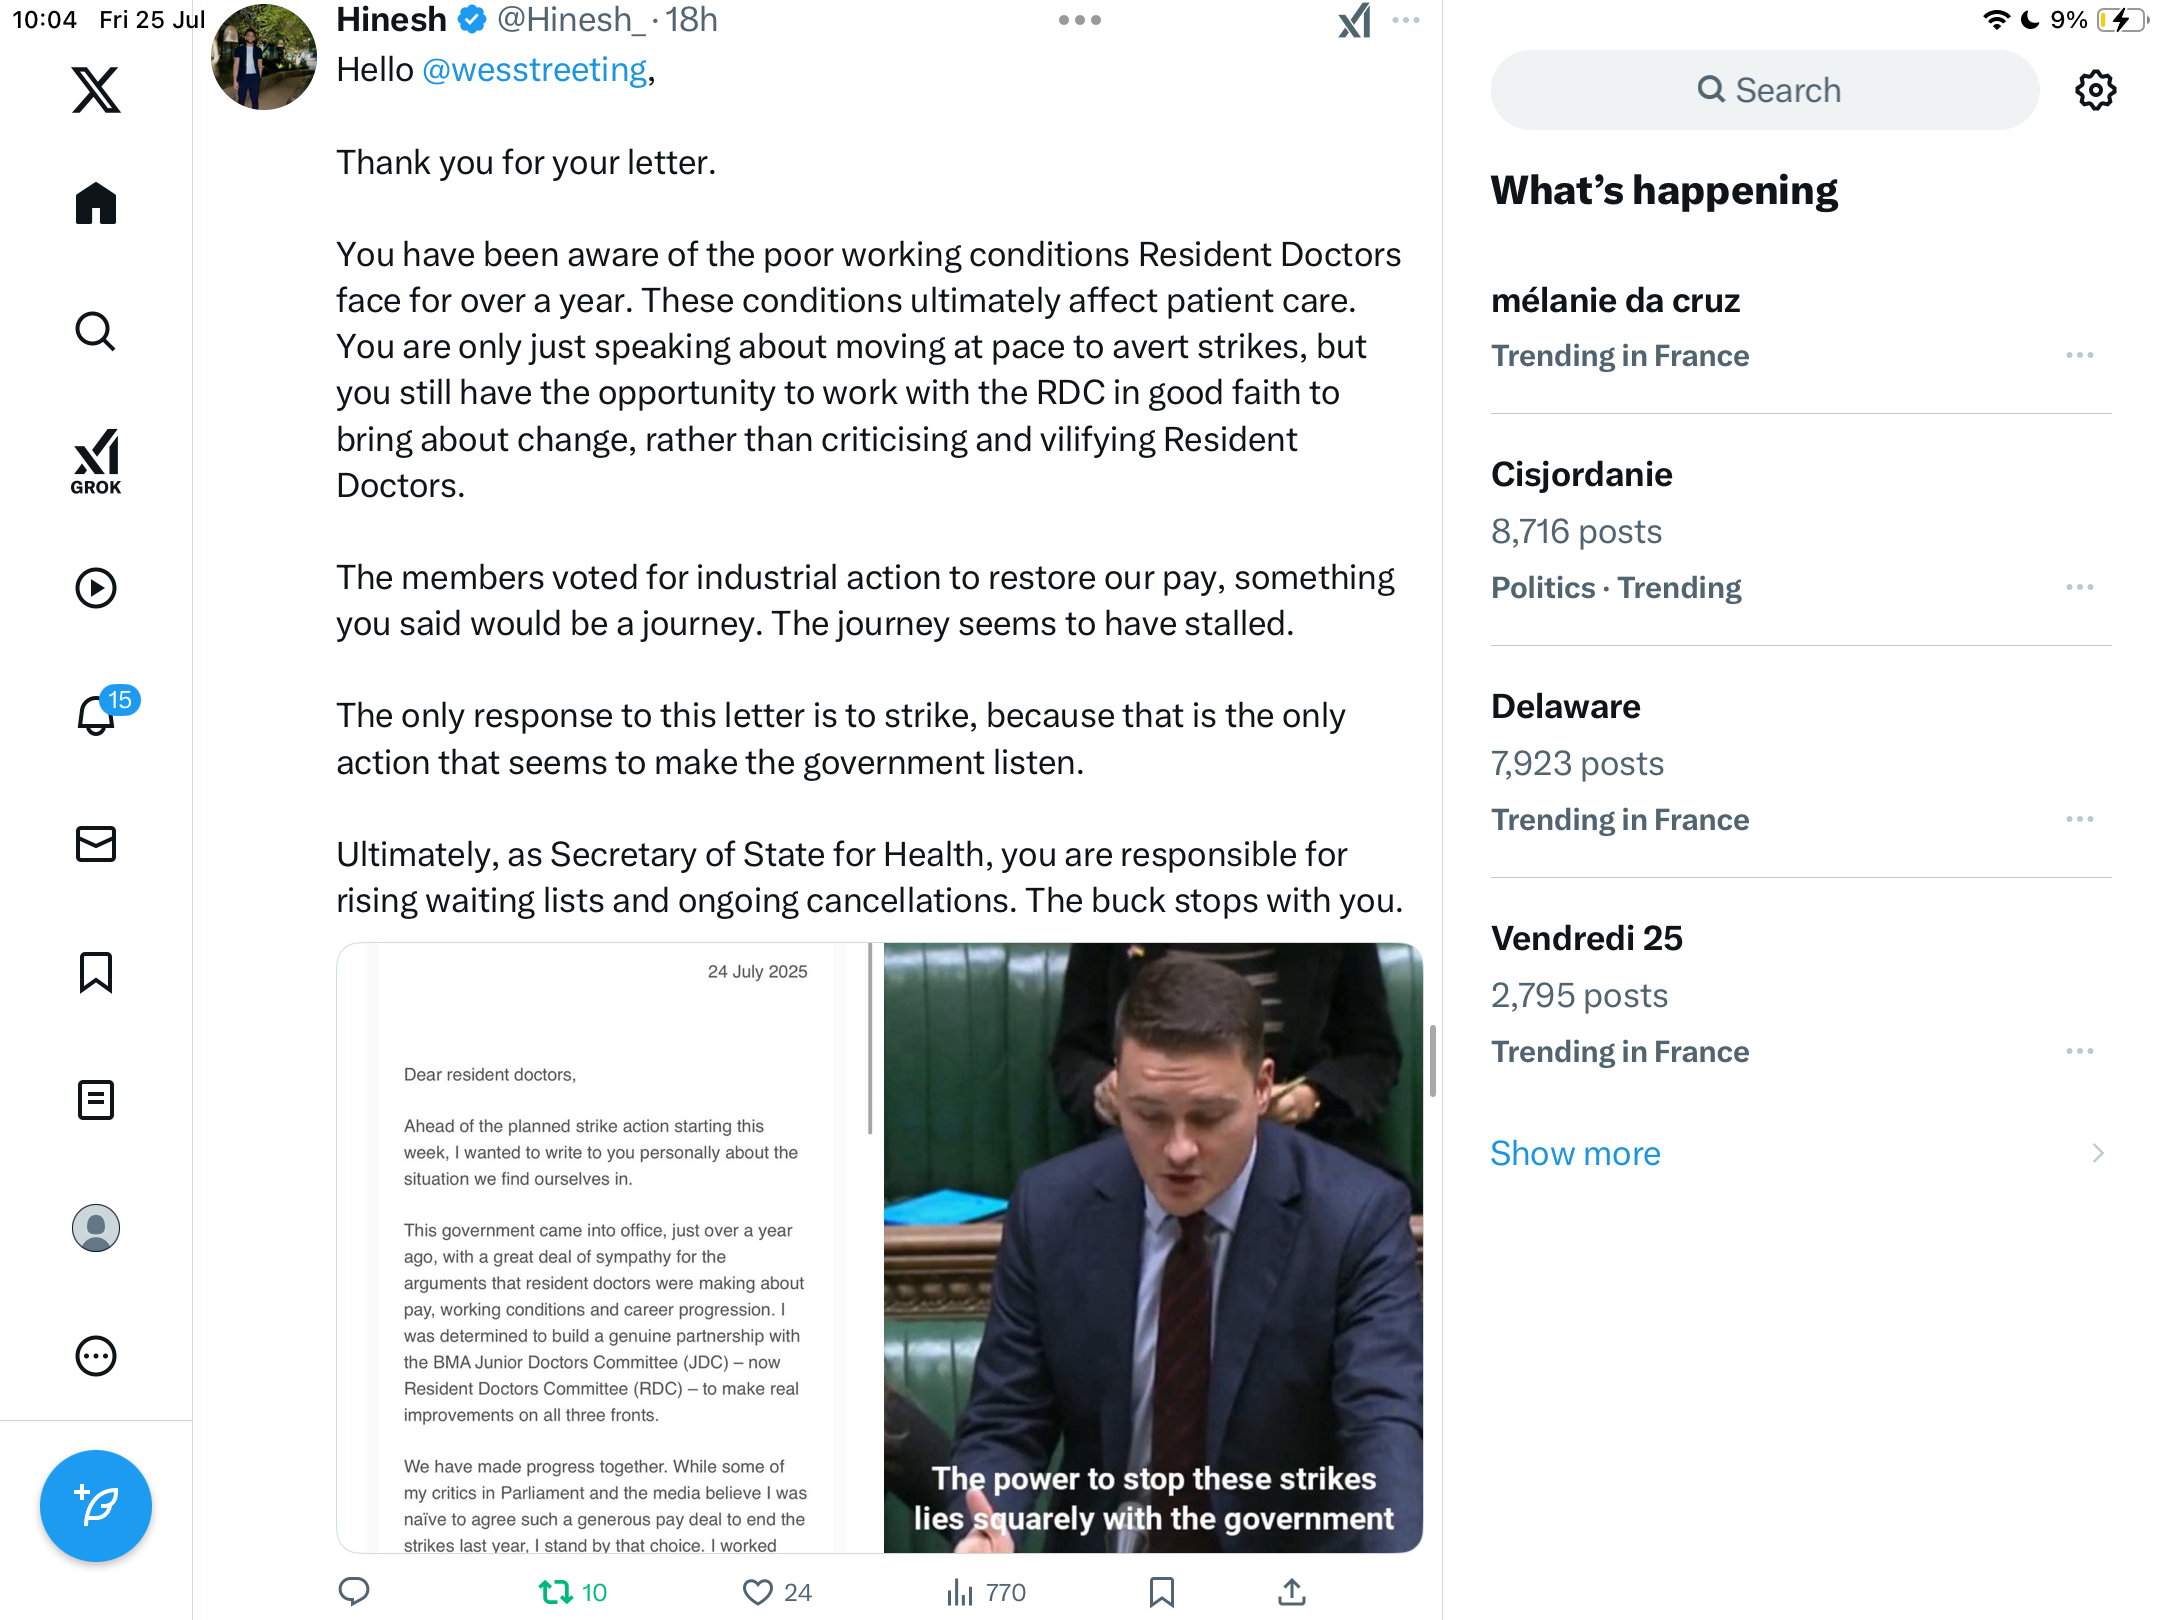The image size is (2160, 1620).
Task: Open the post's more options menu
Action: tap(1406, 20)
